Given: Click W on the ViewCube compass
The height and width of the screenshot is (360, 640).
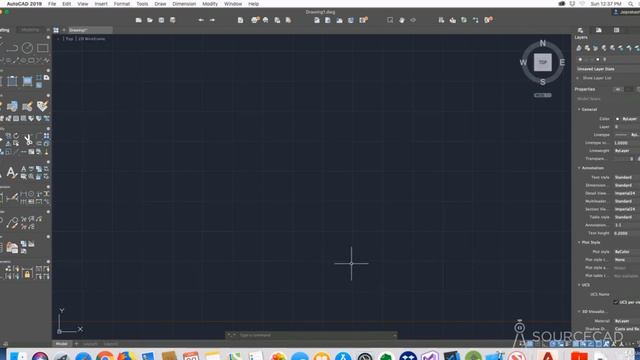Looking at the screenshot, I should click(523, 62).
